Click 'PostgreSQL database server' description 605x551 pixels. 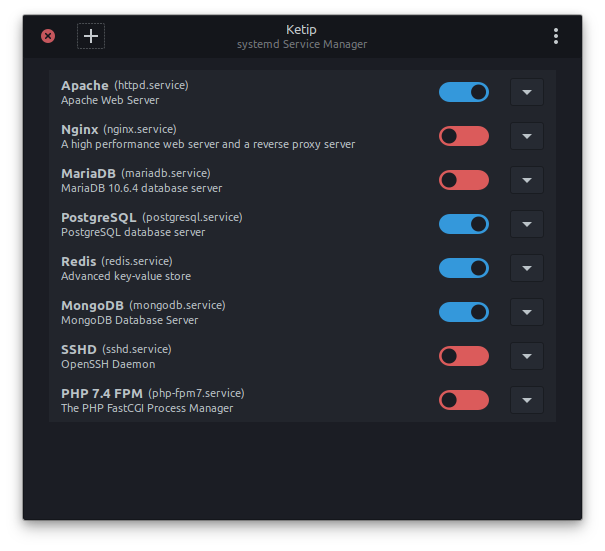click(133, 232)
